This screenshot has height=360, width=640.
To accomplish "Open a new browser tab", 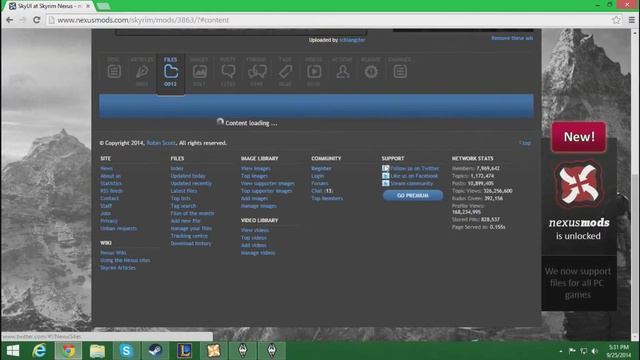I will pos(103,6).
